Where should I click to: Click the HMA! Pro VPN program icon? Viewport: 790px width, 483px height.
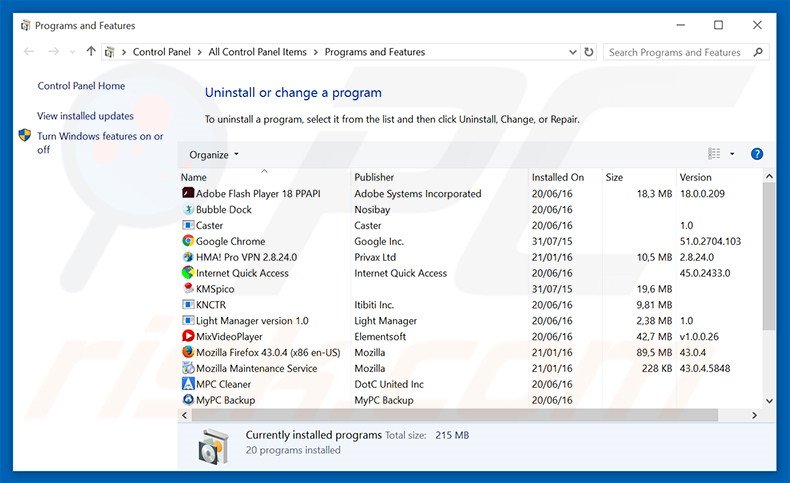(188, 257)
